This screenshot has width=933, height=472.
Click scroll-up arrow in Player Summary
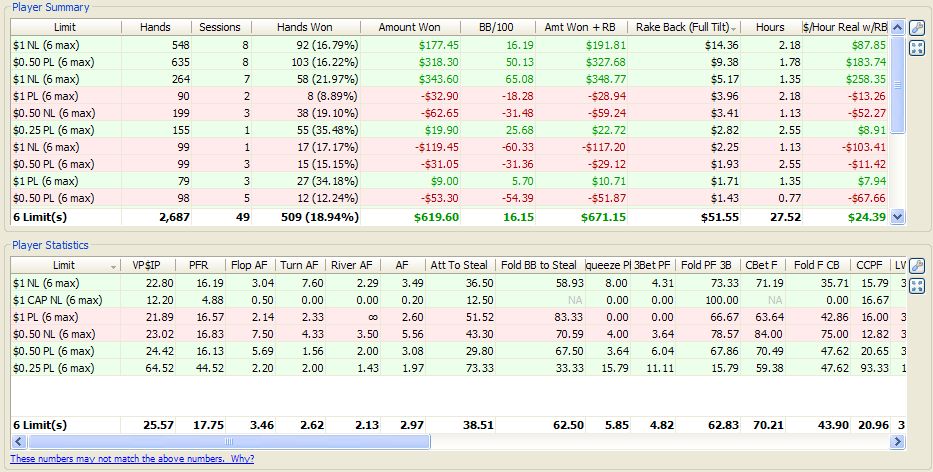pyautogui.click(x=896, y=28)
